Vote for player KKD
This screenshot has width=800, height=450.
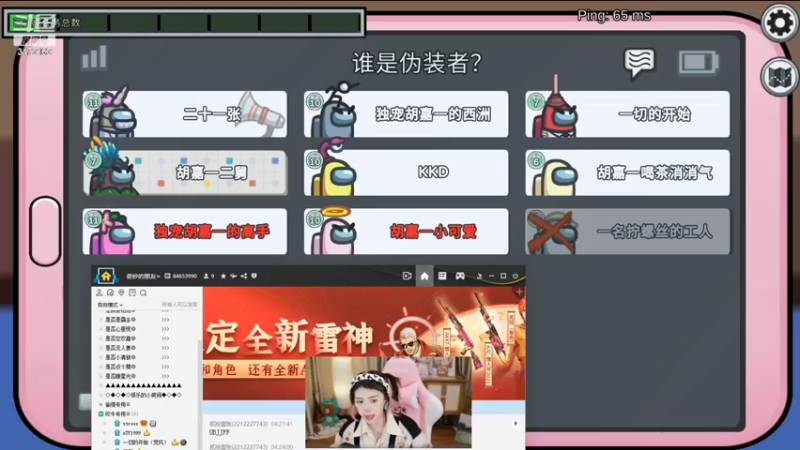406,172
